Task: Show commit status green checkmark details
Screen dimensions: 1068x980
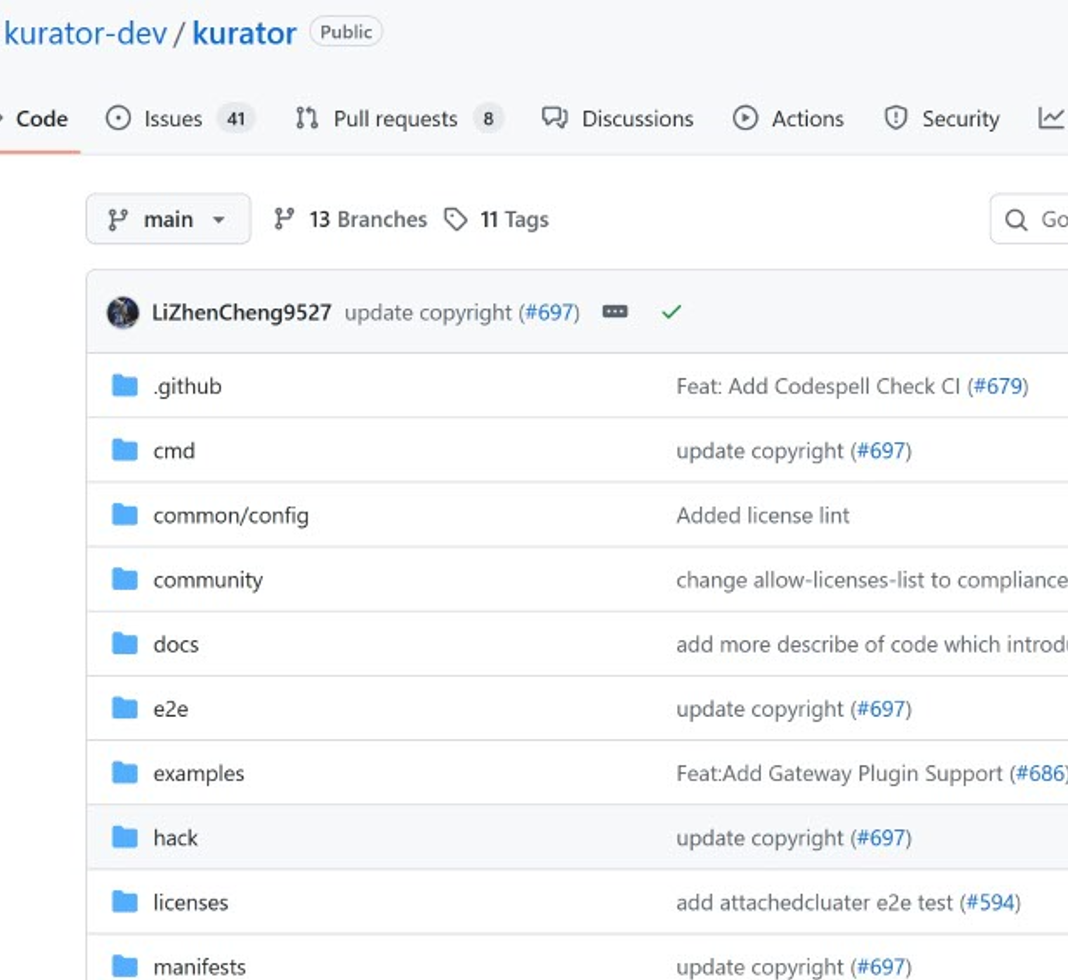Action: point(672,312)
